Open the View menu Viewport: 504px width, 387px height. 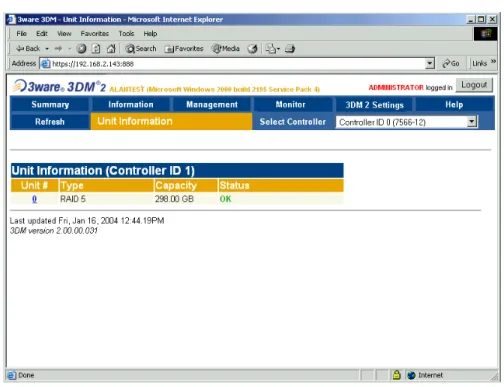point(64,34)
